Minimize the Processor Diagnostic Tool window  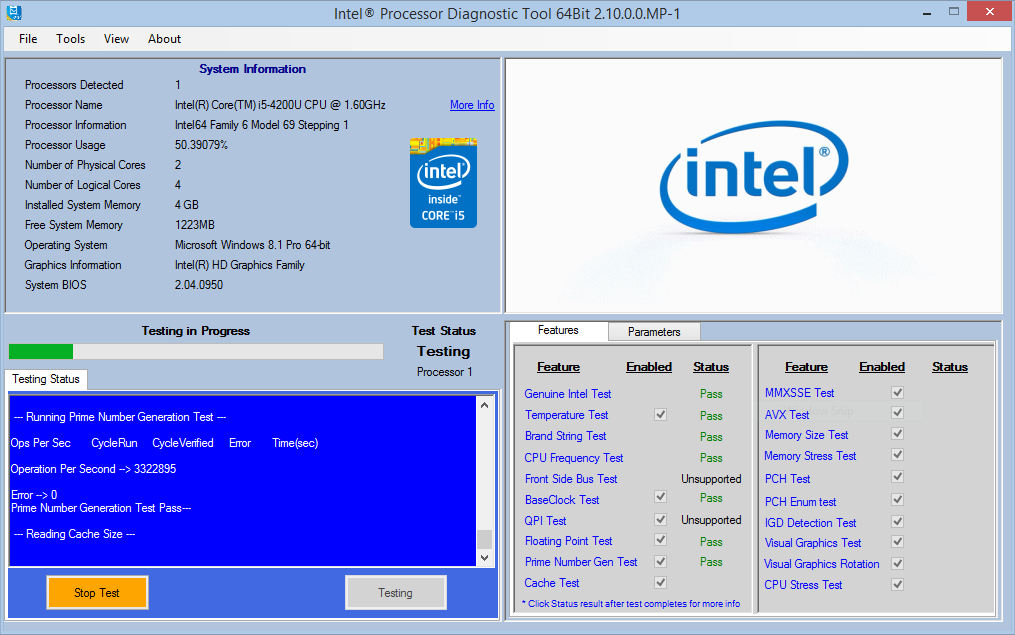927,12
